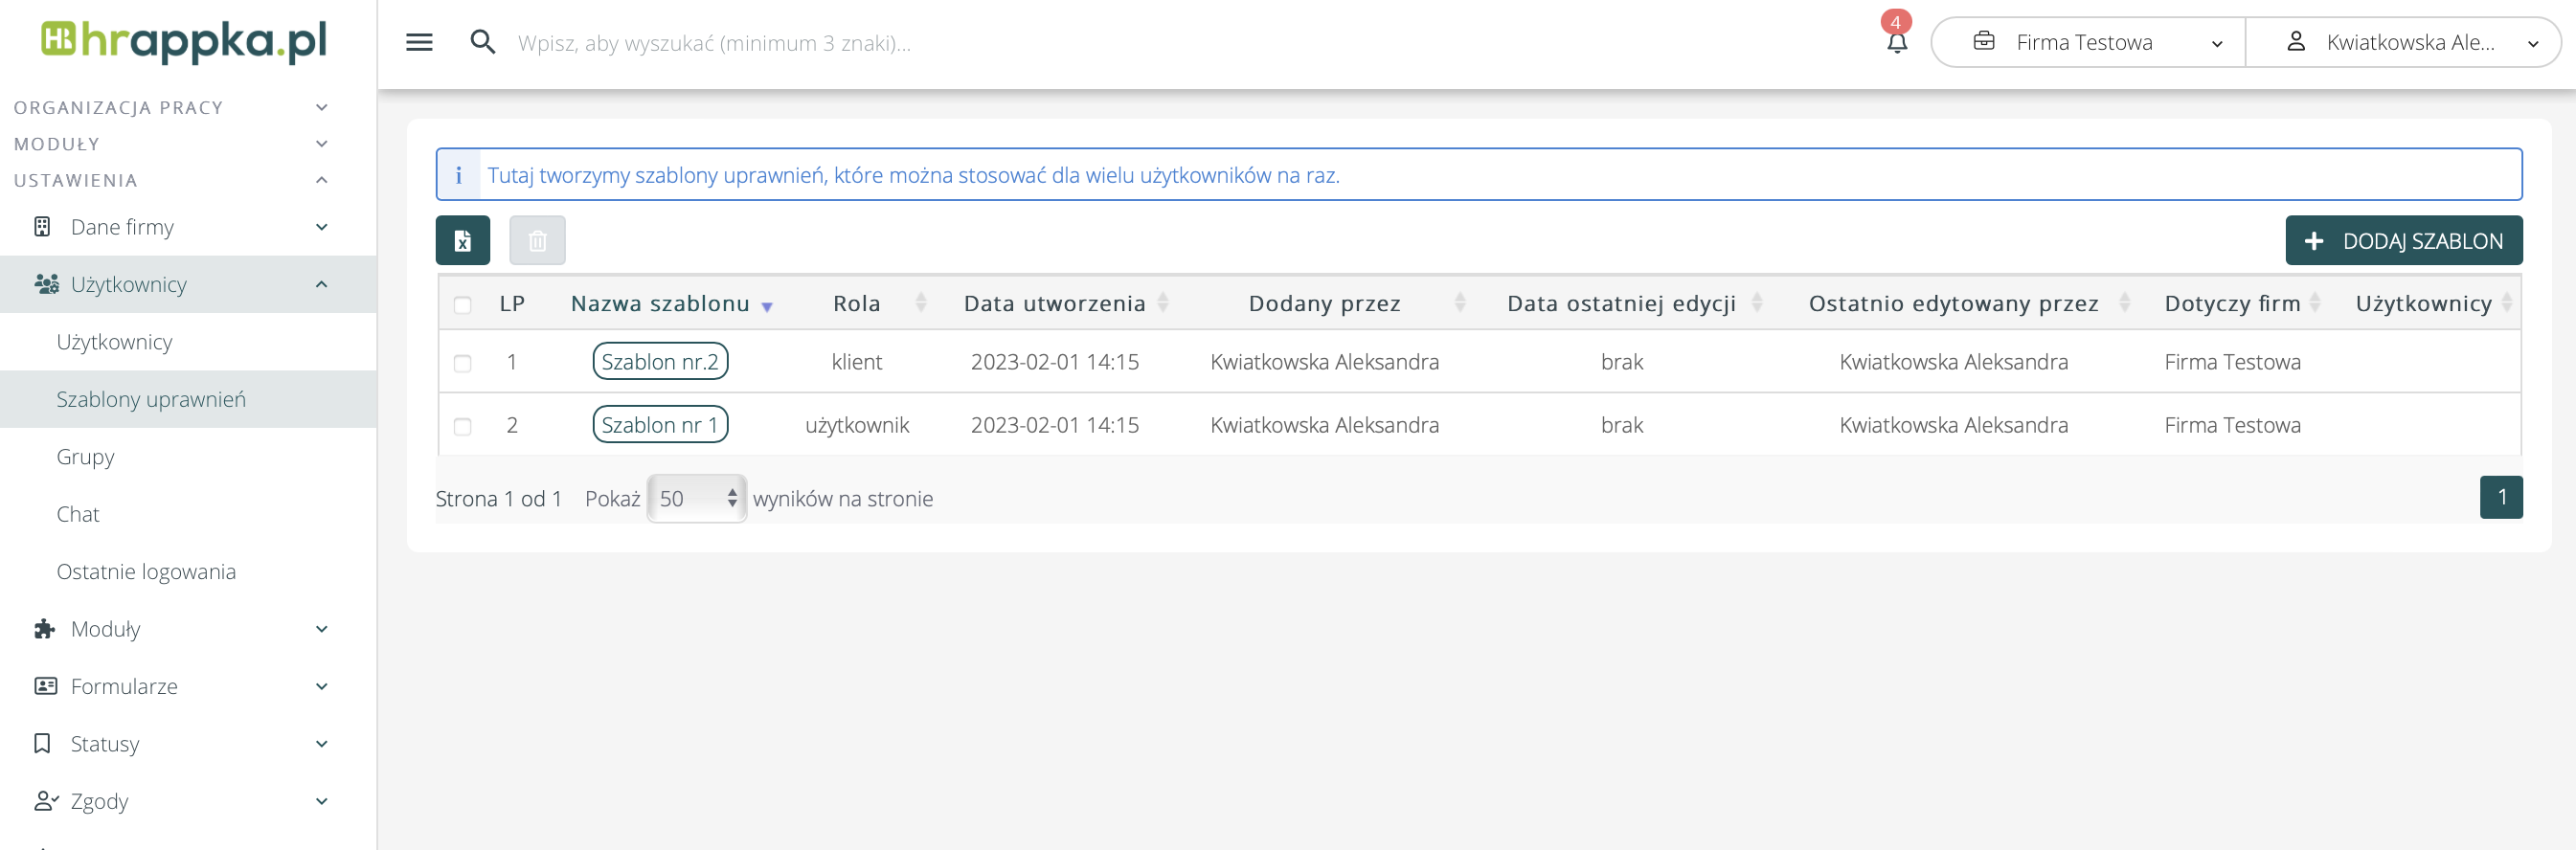Go to Ostatnie logowania menu item

tap(146, 572)
